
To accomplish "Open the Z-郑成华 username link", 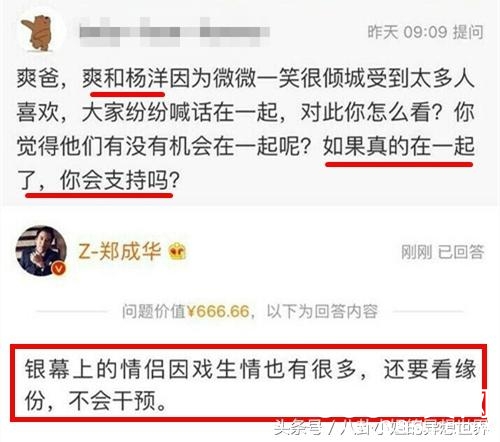I will 119,251.
